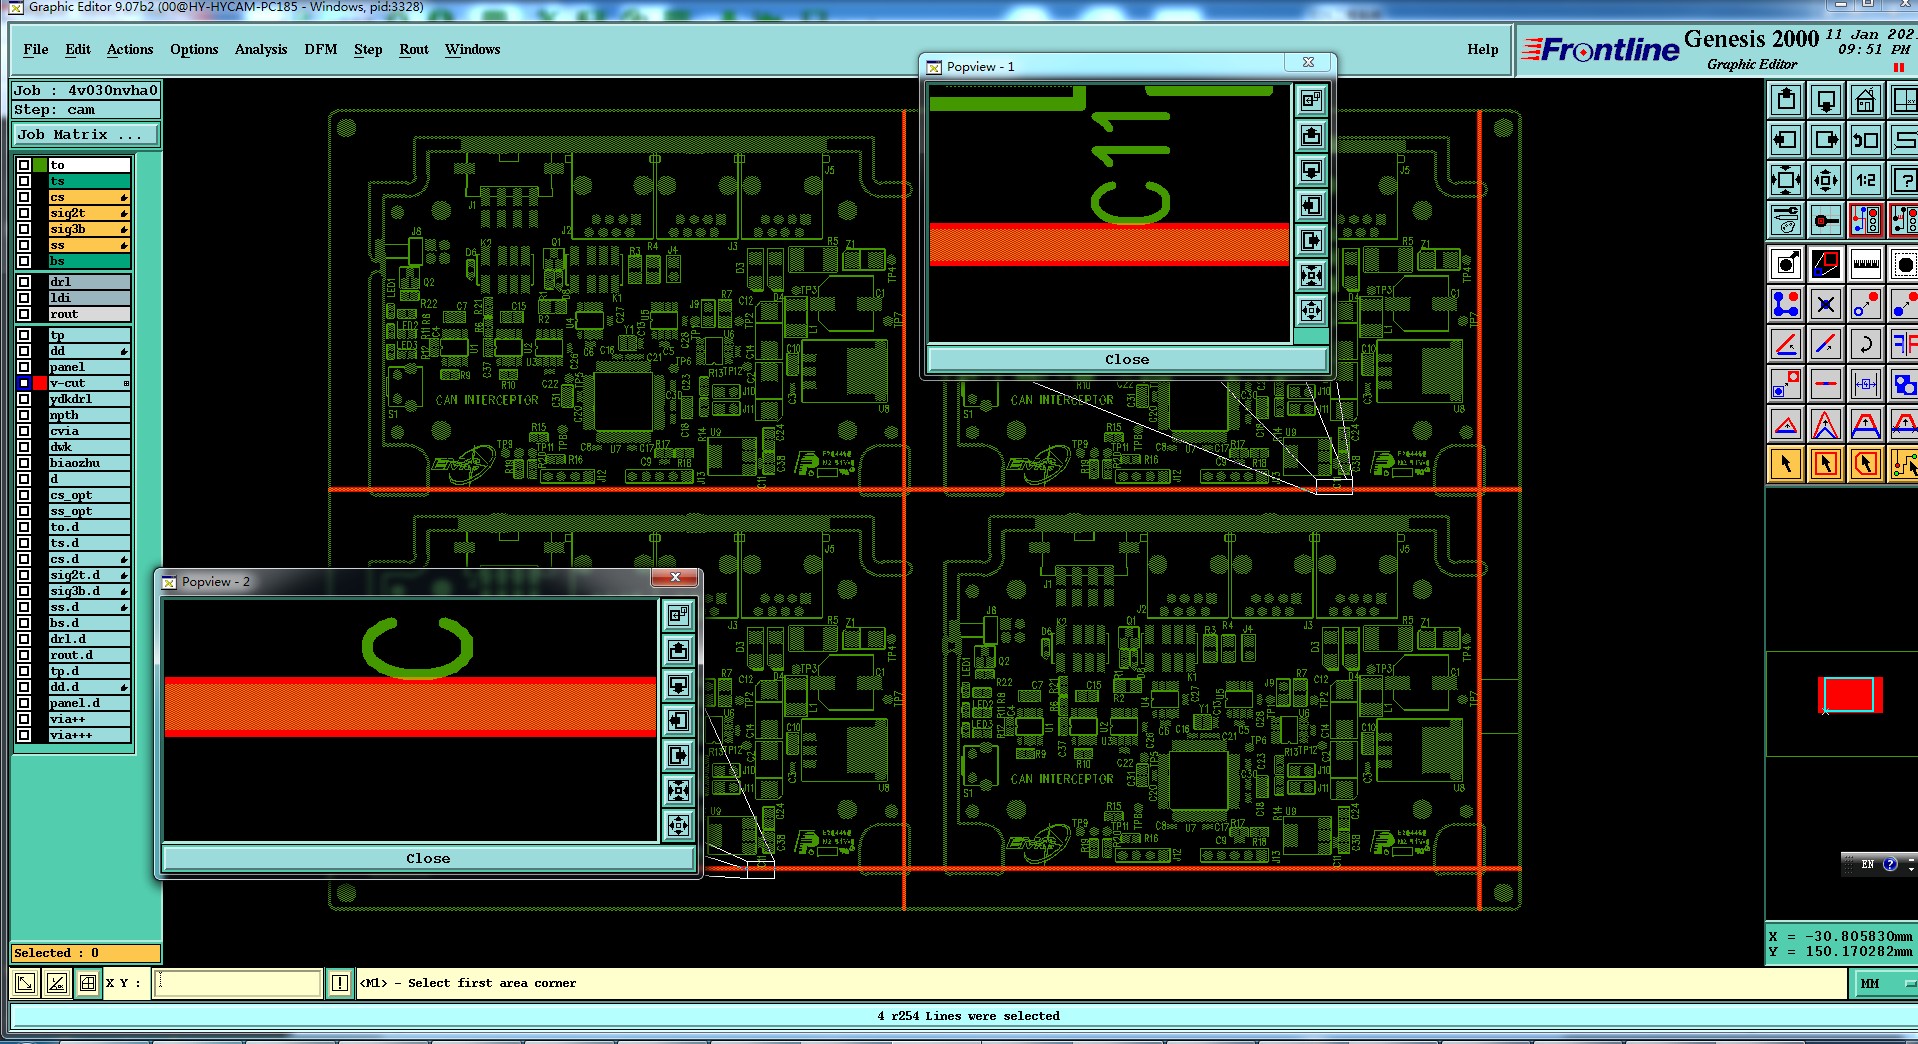This screenshot has height=1044, width=1918.
Task: Select the red and blue squares zoom-window icon
Action: click(1826, 264)
